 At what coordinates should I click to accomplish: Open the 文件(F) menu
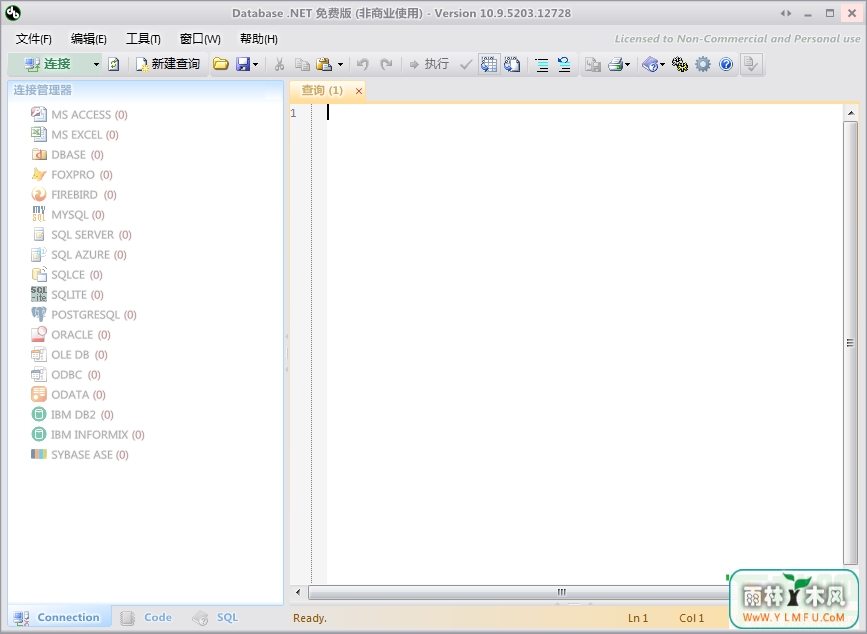[34, 39]
